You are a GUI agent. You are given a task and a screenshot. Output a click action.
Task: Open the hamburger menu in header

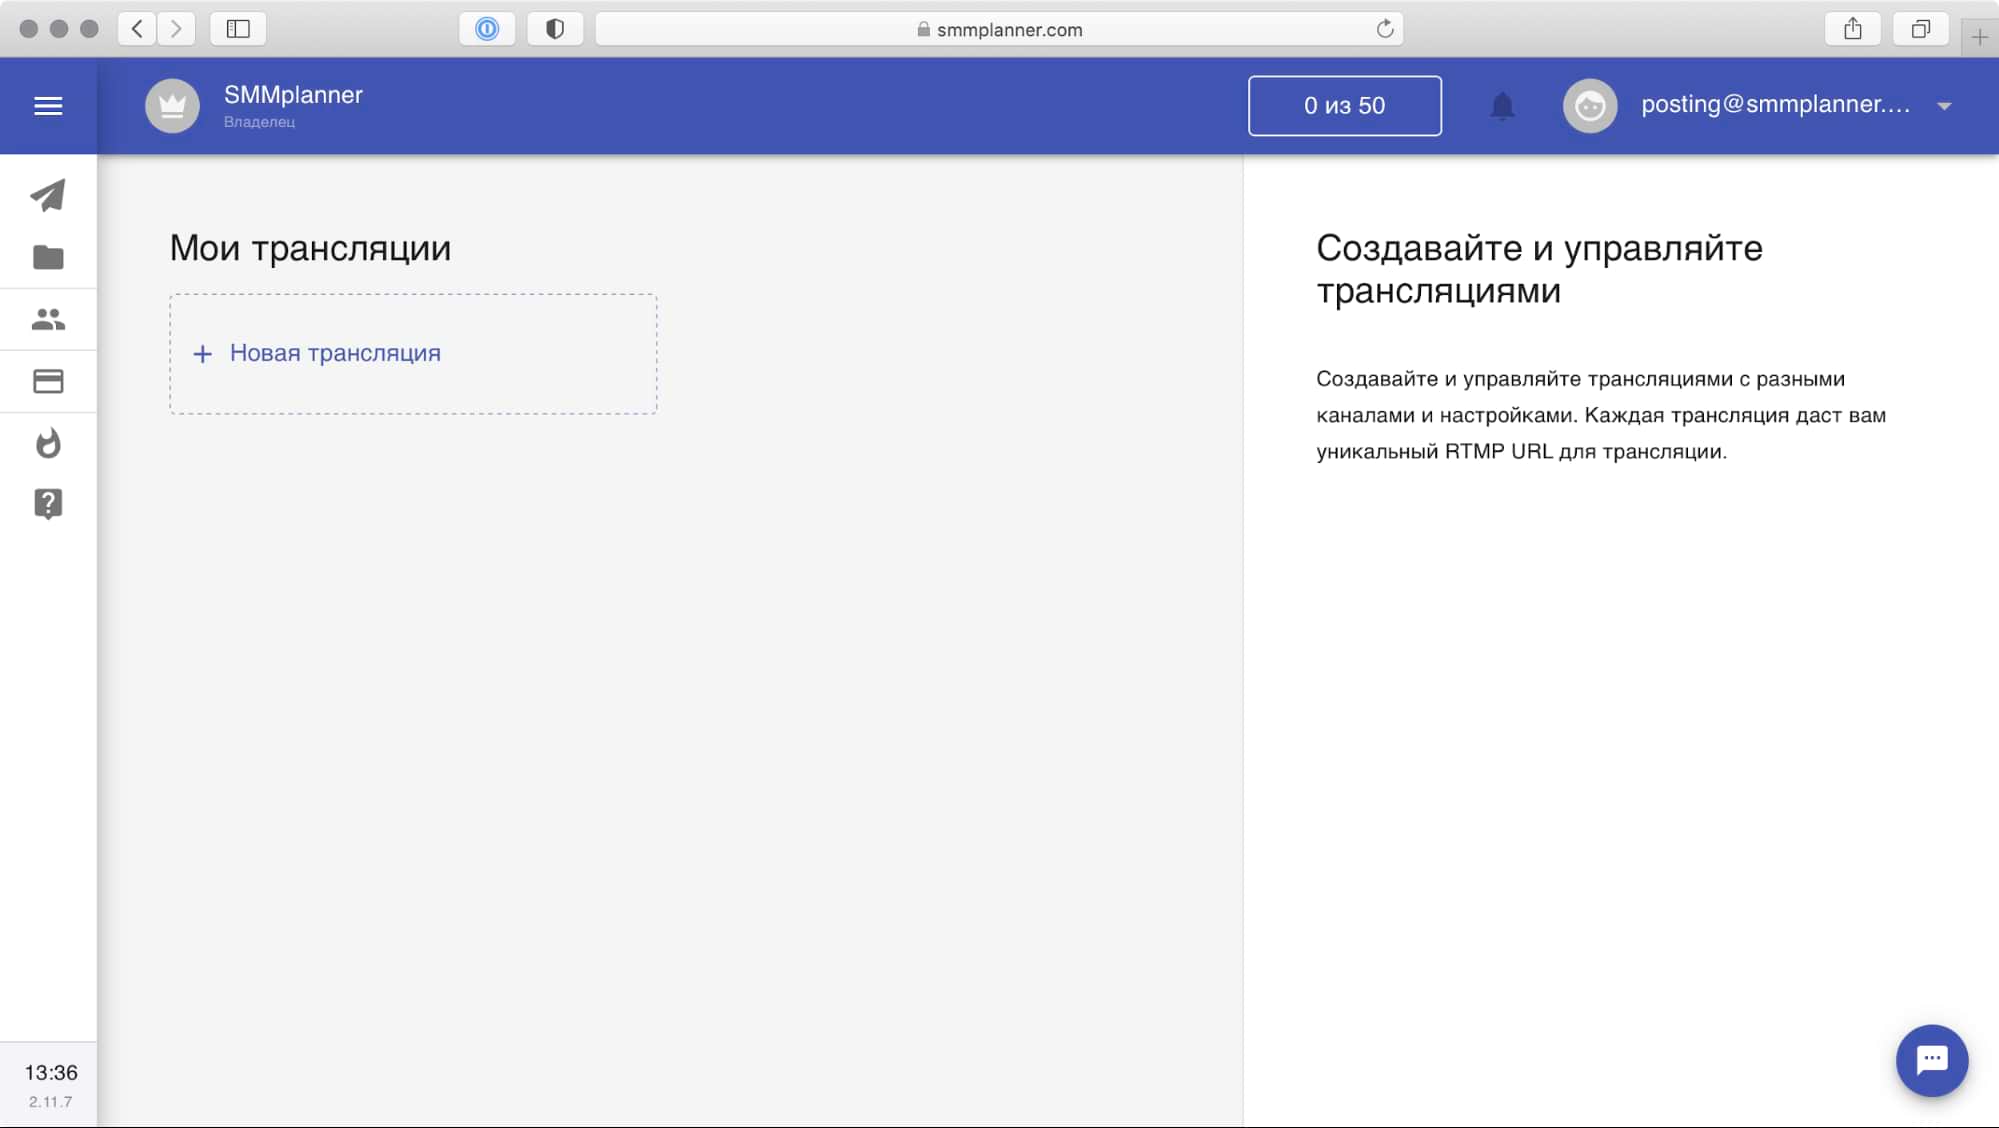(48, 106)
